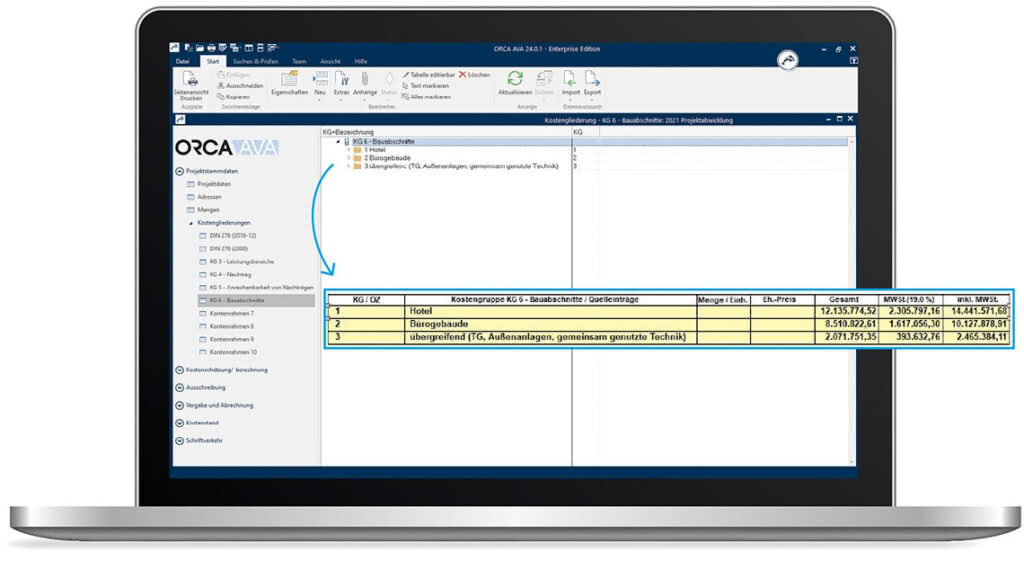The width and height of the screenshot is (1024, 569).
Task: Open Mengen in sidebar
Action: click(208, 210)
